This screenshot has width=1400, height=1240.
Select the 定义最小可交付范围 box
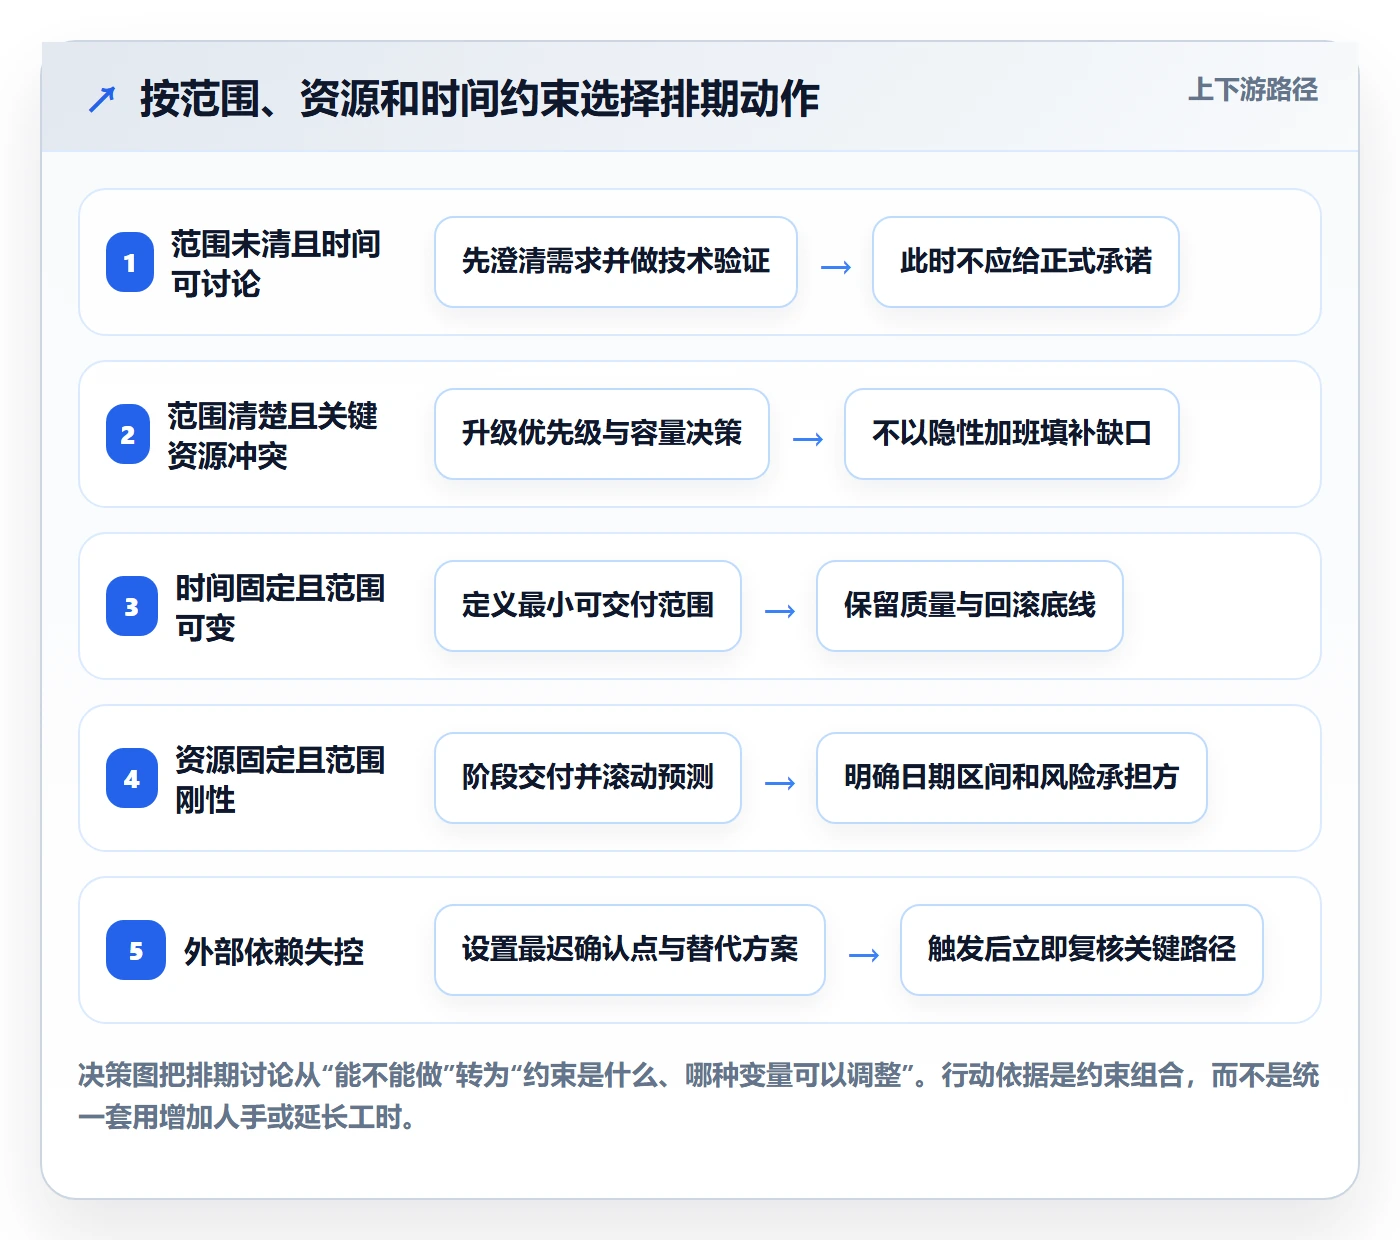[x=588, y=606]
